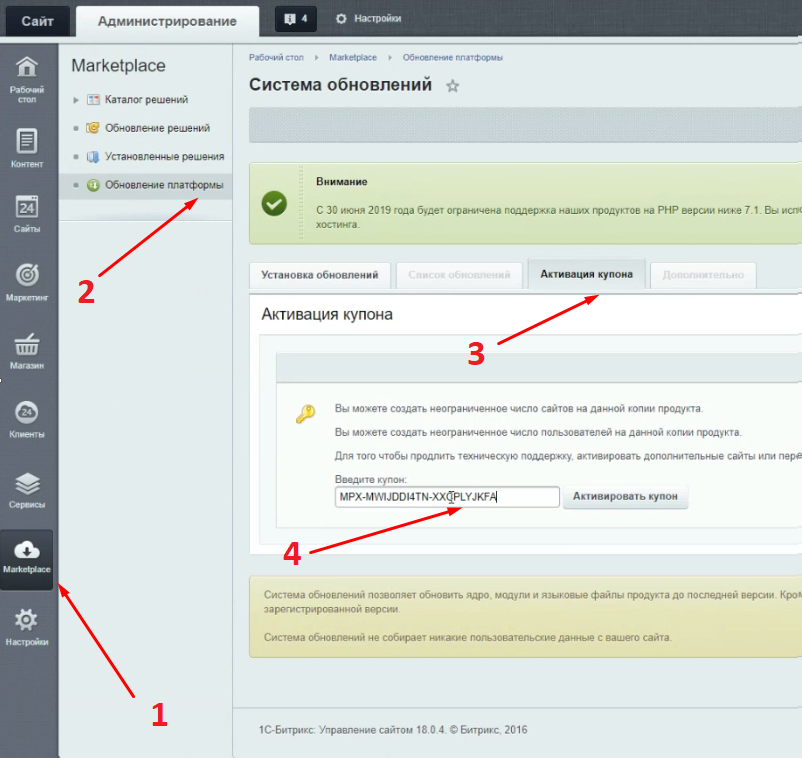
Task: Click note about not collecting пользовательские данные
Action: pyautogui.click(x=467, y=637)
